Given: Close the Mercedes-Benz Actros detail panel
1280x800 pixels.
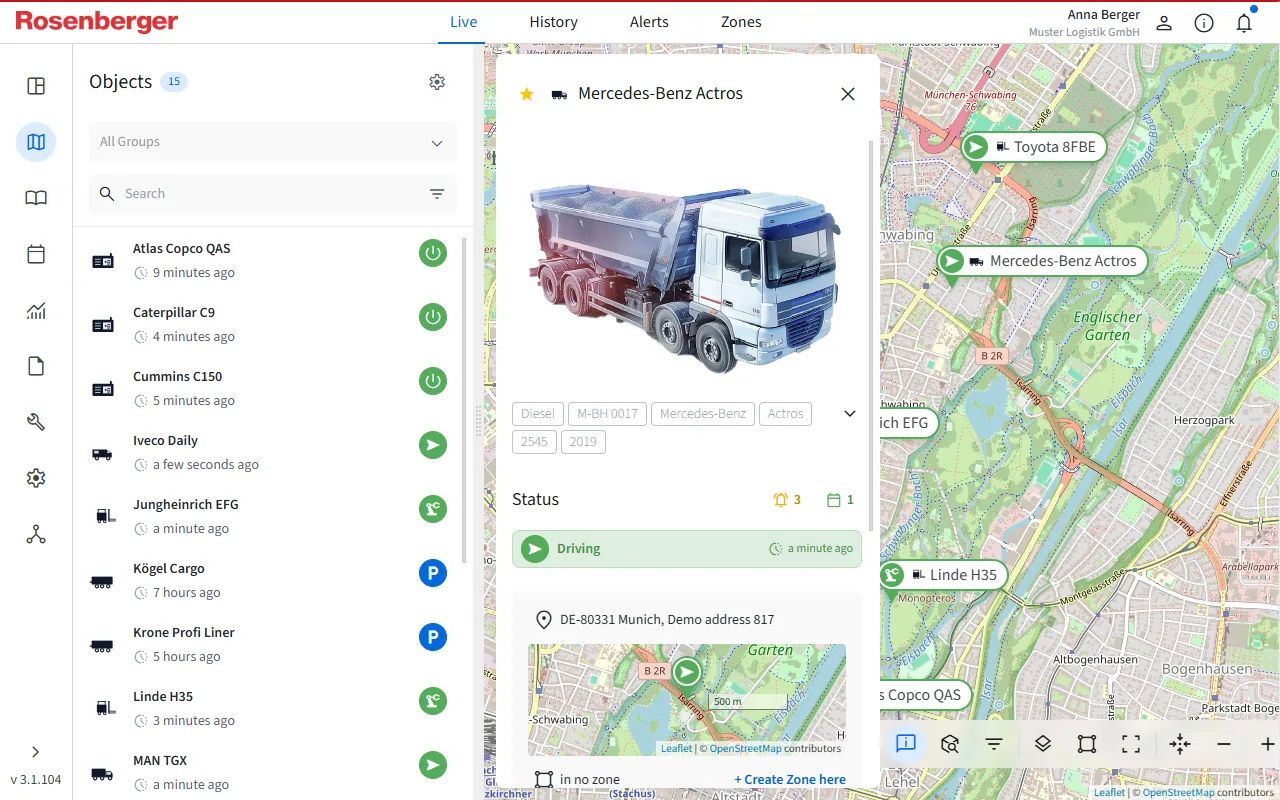Looking at the screenshot, I should [848, 94].
